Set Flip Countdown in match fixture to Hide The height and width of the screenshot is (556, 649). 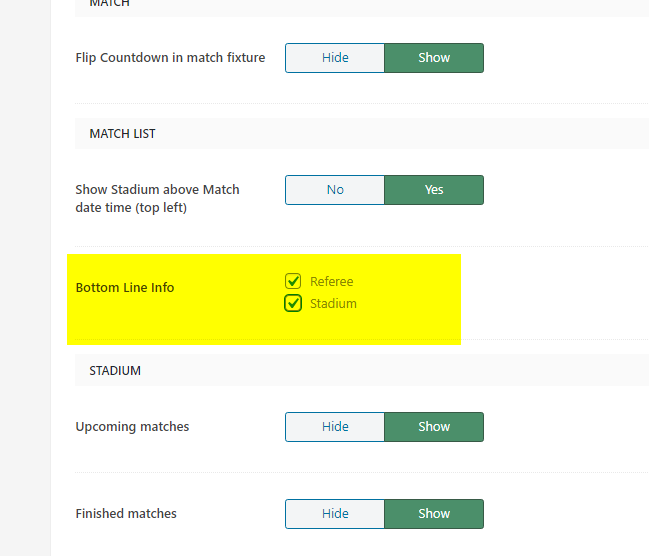(x=335, y=58)
